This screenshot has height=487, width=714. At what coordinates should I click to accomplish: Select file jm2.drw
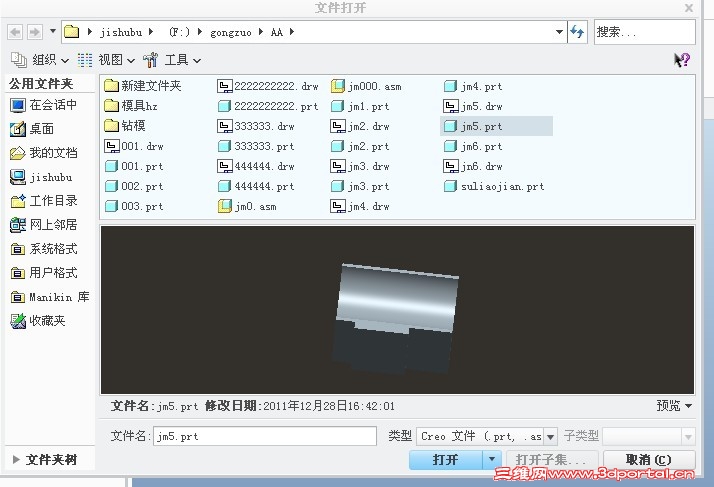pos(360,126)
